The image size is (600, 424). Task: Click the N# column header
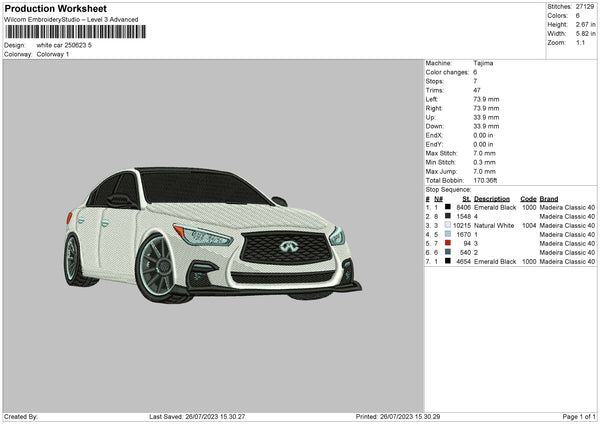click(438, 198)
